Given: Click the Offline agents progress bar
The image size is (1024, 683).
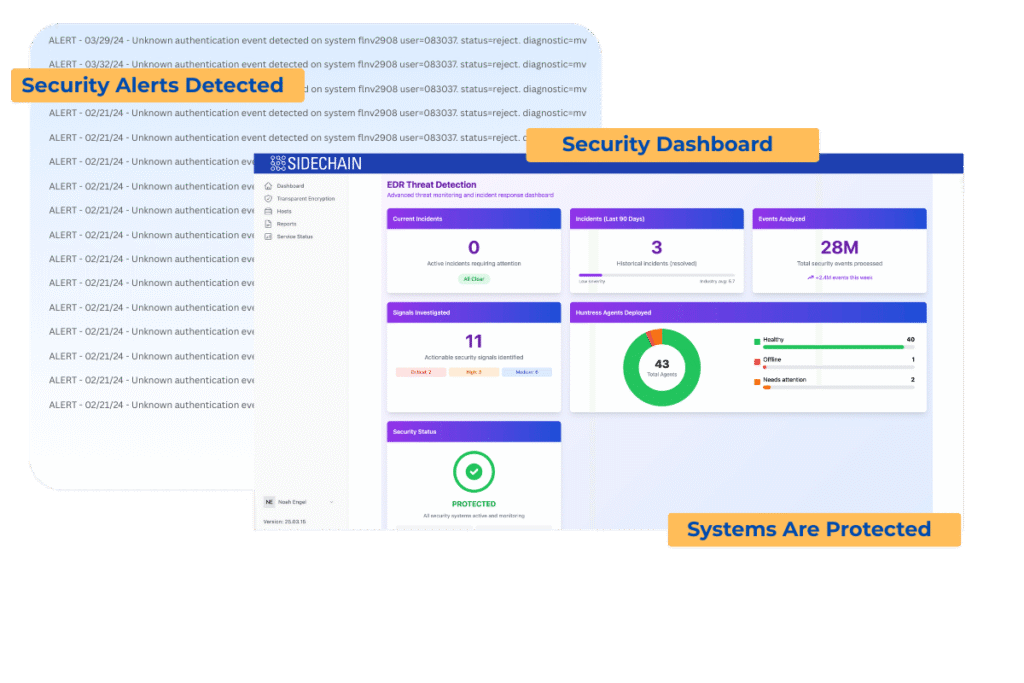Looking at the screenshot, I should click(x=839, y=367).
